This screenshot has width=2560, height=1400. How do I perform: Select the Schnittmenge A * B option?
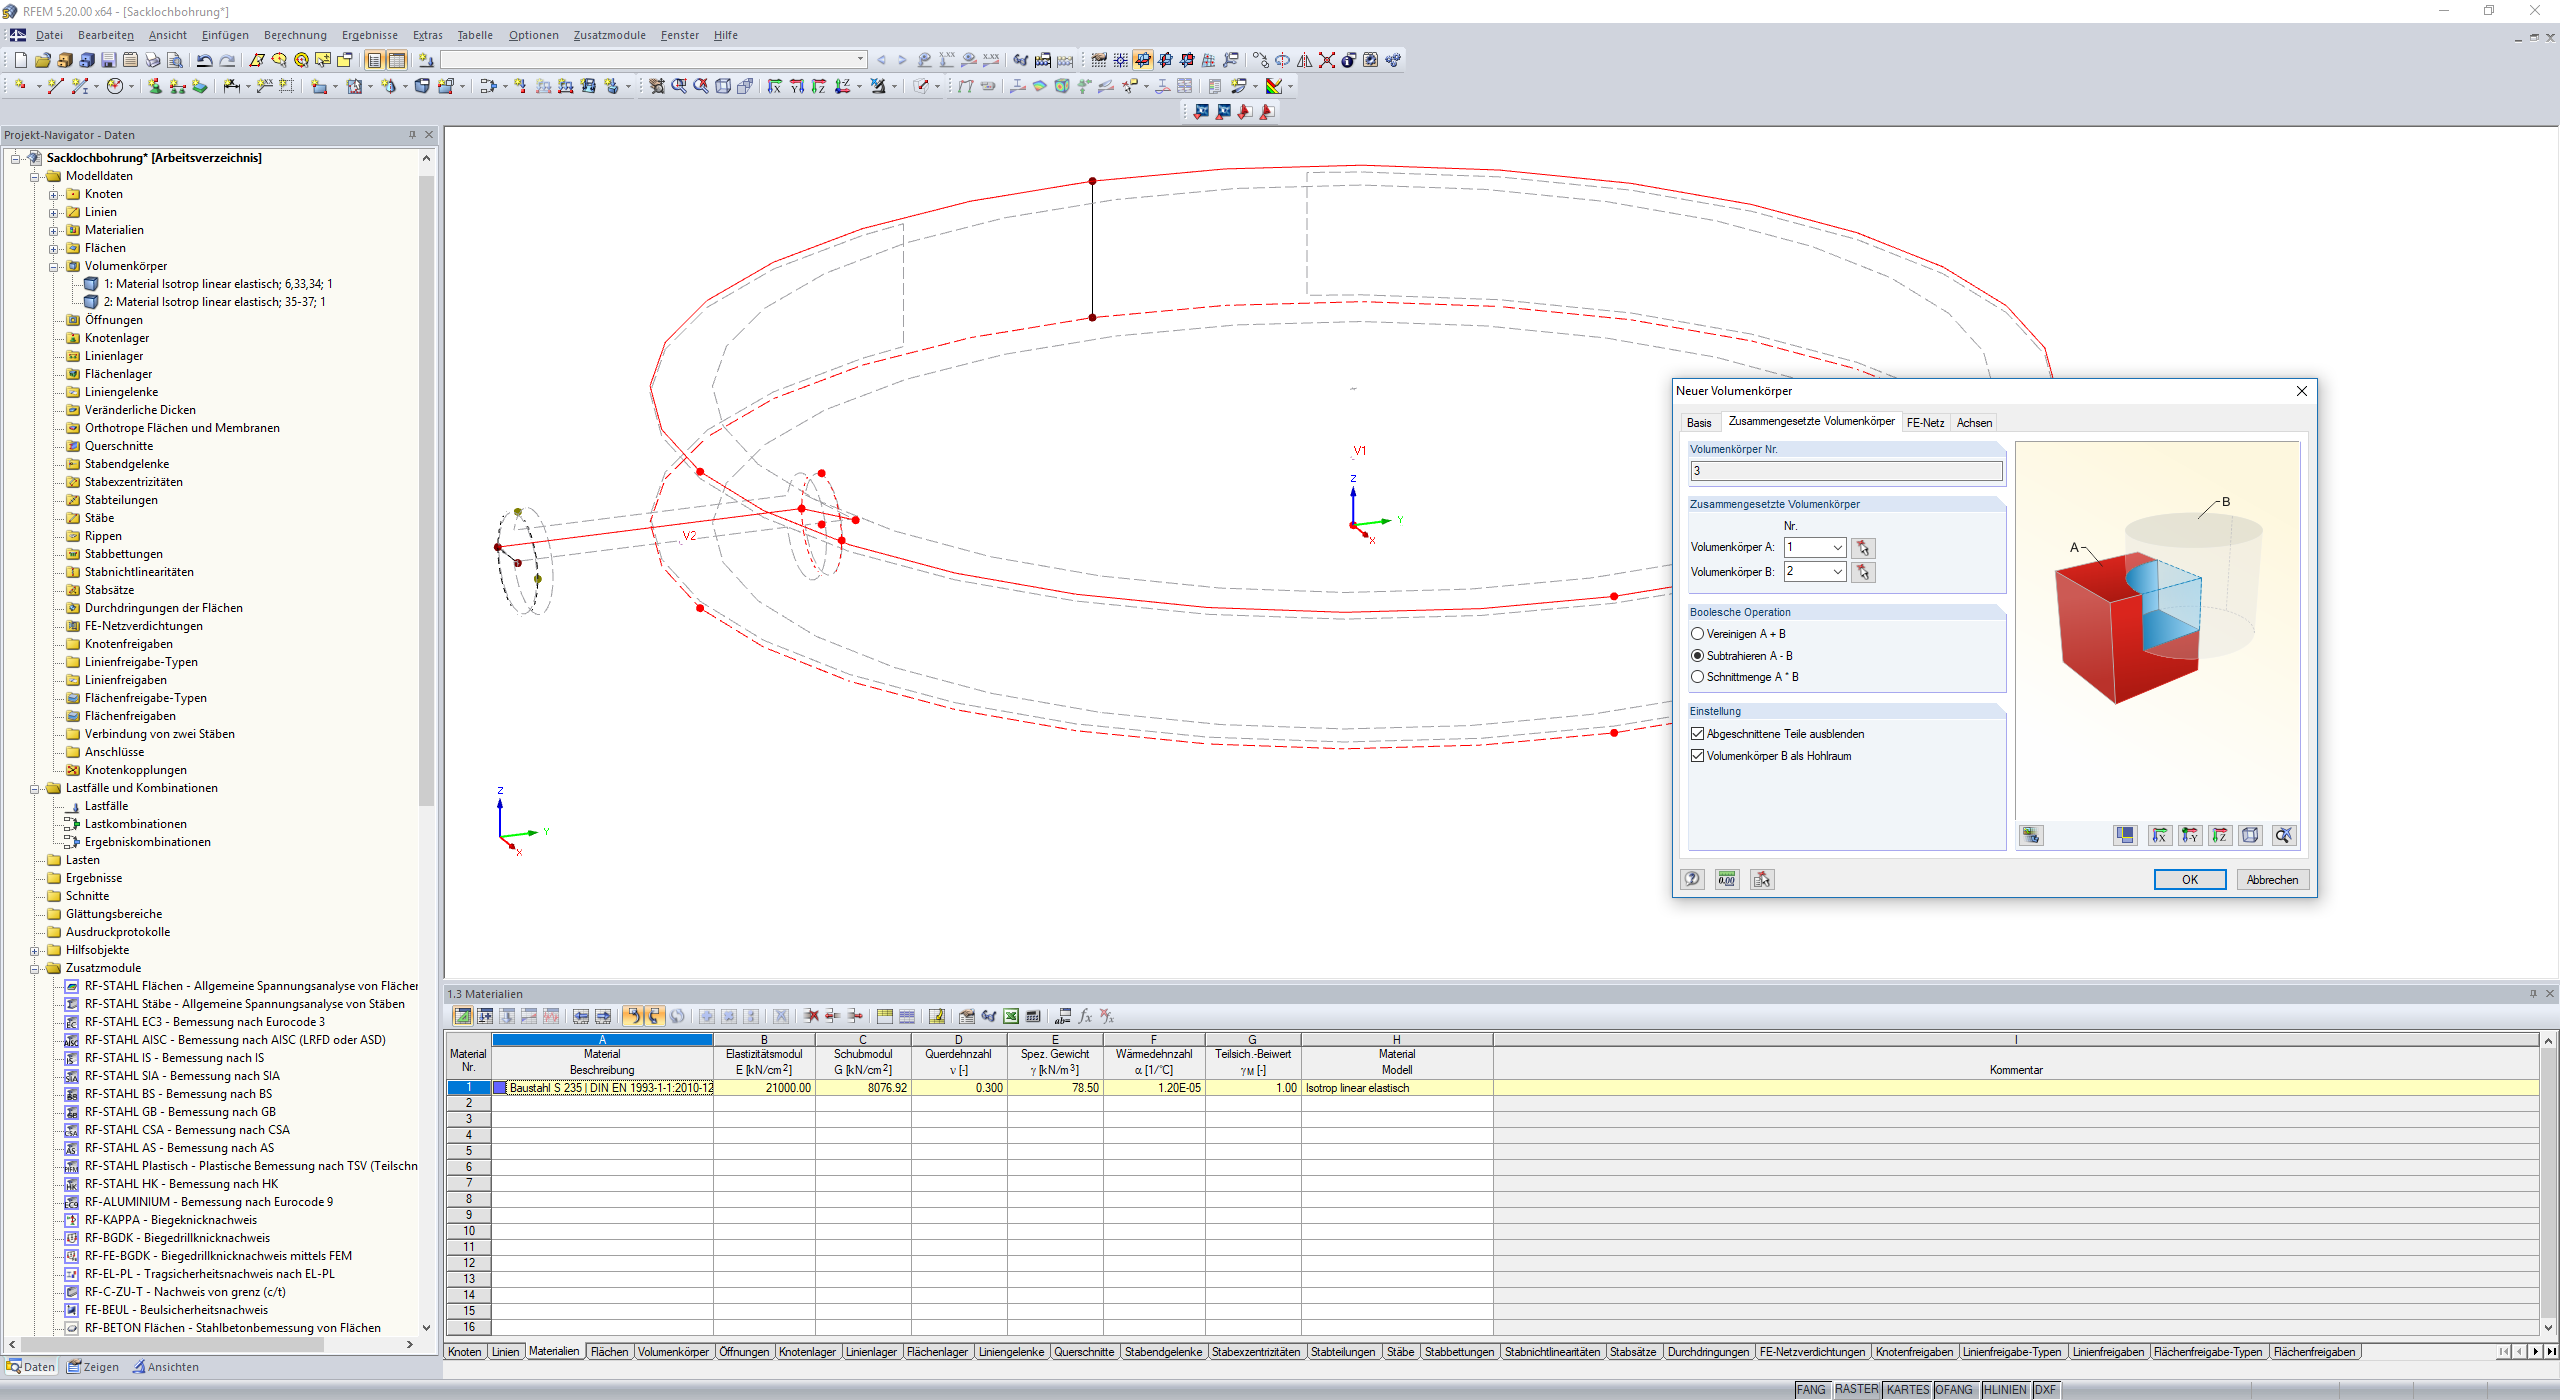click(1697, 677)
